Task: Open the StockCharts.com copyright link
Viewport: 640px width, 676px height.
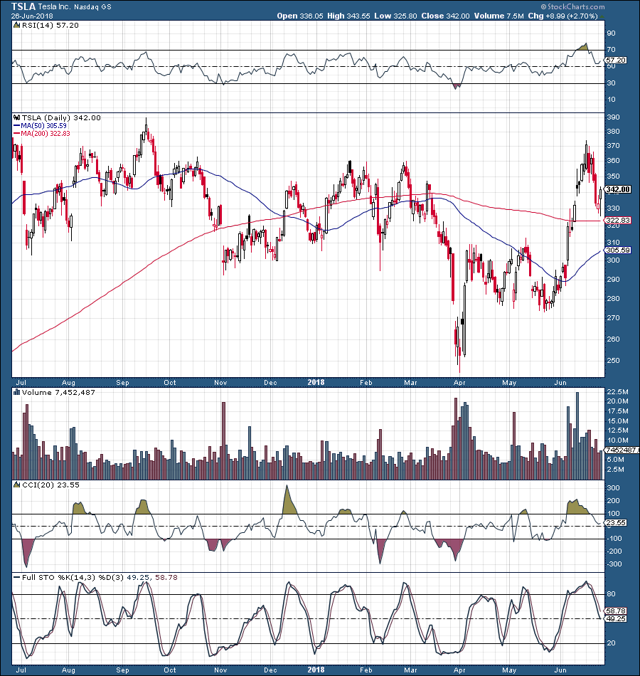Action: pyautogui.click(x=573, y=6)
